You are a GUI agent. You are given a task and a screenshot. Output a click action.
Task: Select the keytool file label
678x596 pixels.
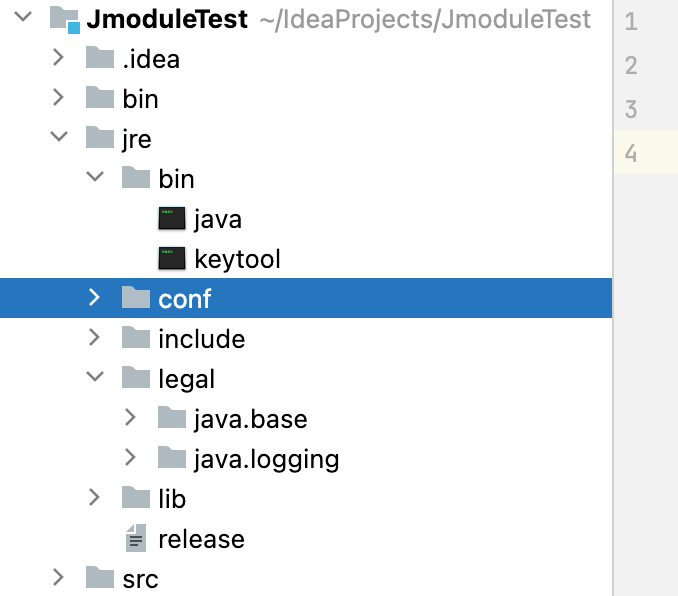tap(237, 259)
